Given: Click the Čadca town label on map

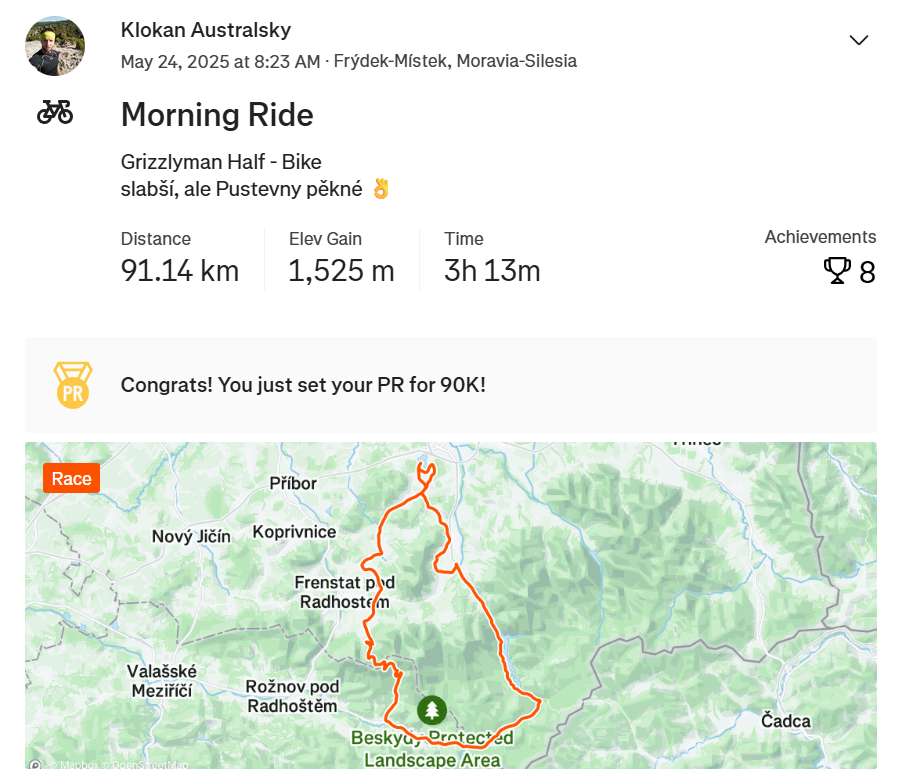Looking at the screenshot, I should pos(786,721).
